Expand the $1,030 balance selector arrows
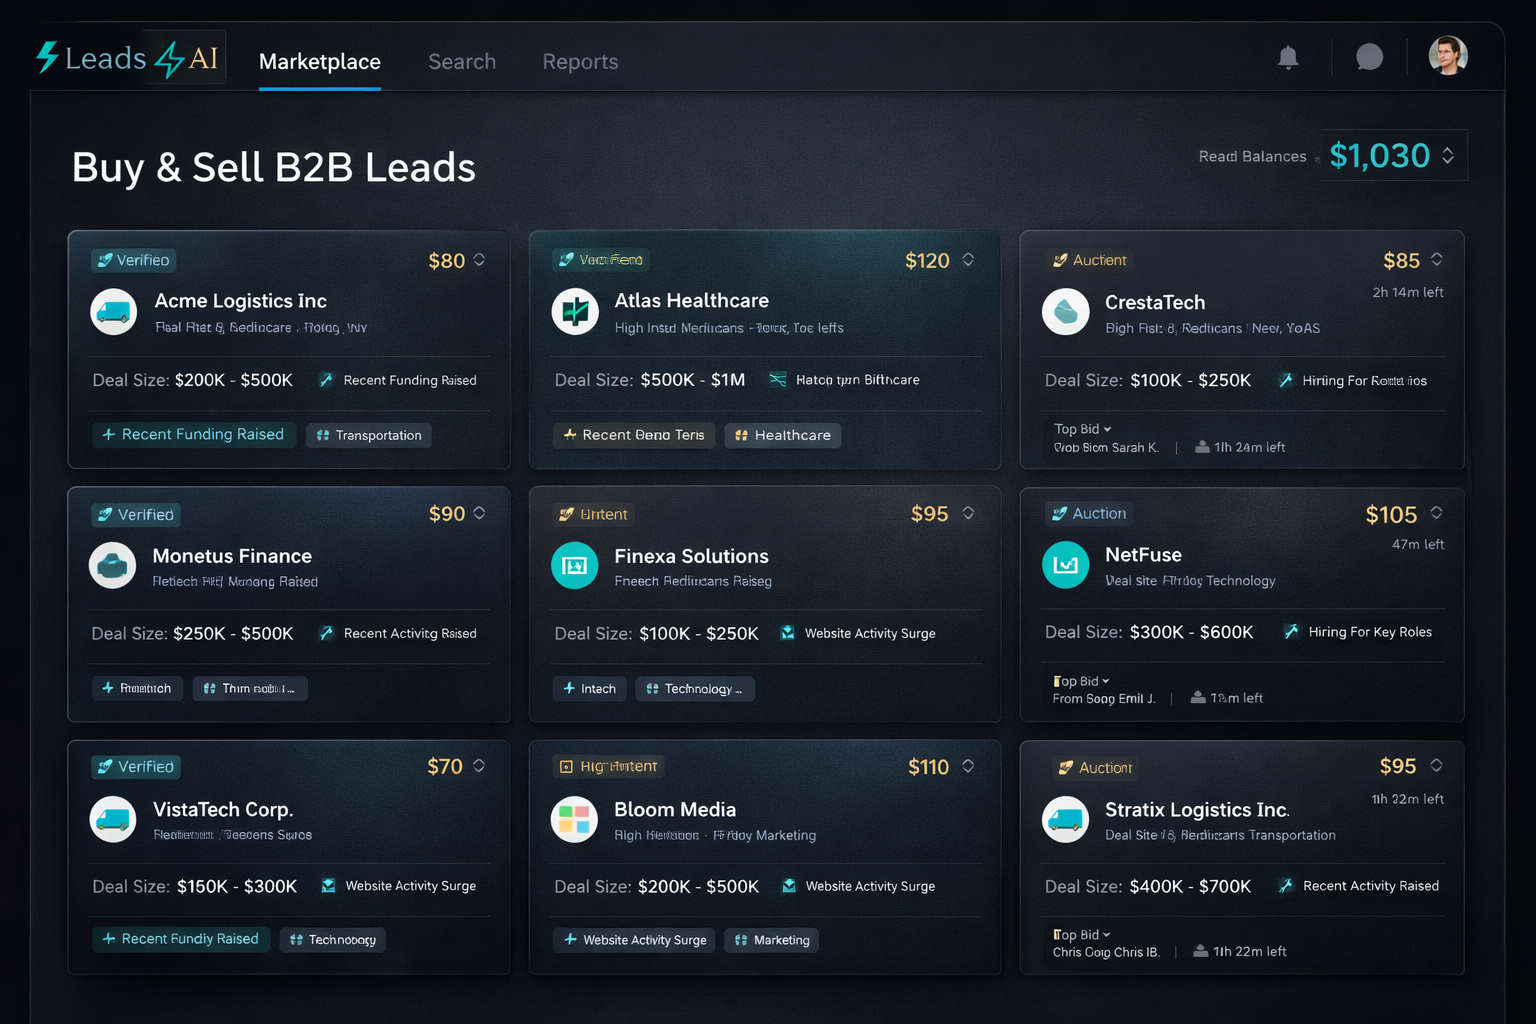Viewport: 1536px width, 1024px height. coord(1448,156)
